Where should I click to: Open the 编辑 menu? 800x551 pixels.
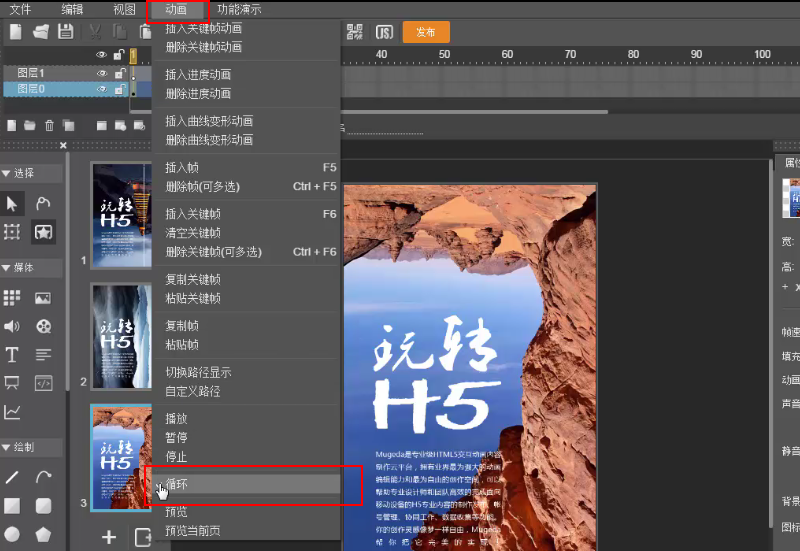coord(72,9)
